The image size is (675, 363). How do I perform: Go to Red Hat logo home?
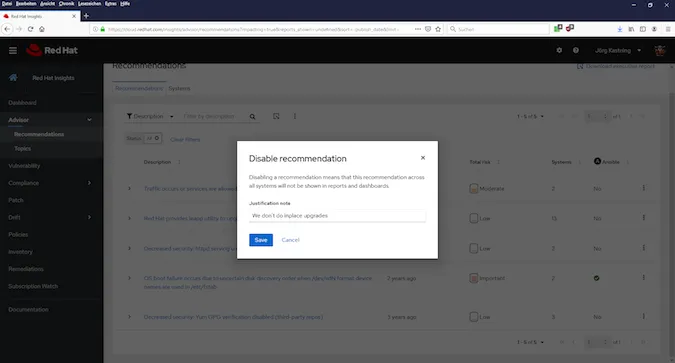pos(52,50)
